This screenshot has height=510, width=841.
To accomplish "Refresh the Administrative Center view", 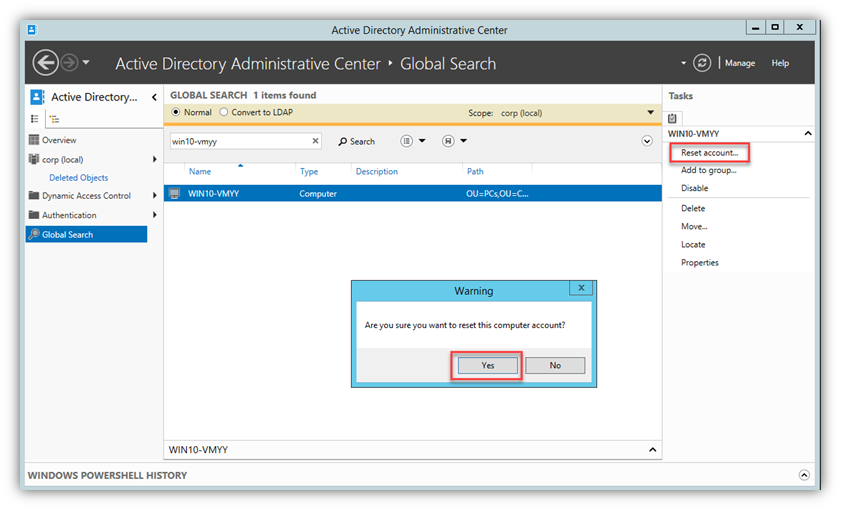I will pos(702,63).
